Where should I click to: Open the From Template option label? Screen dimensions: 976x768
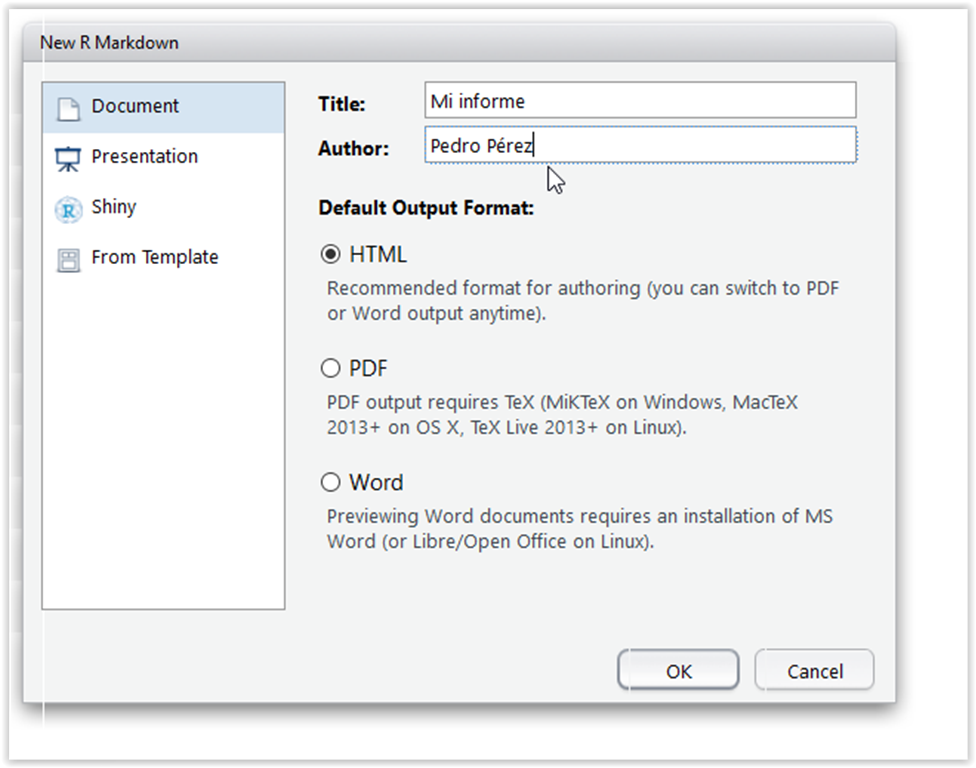click(155, 257)
